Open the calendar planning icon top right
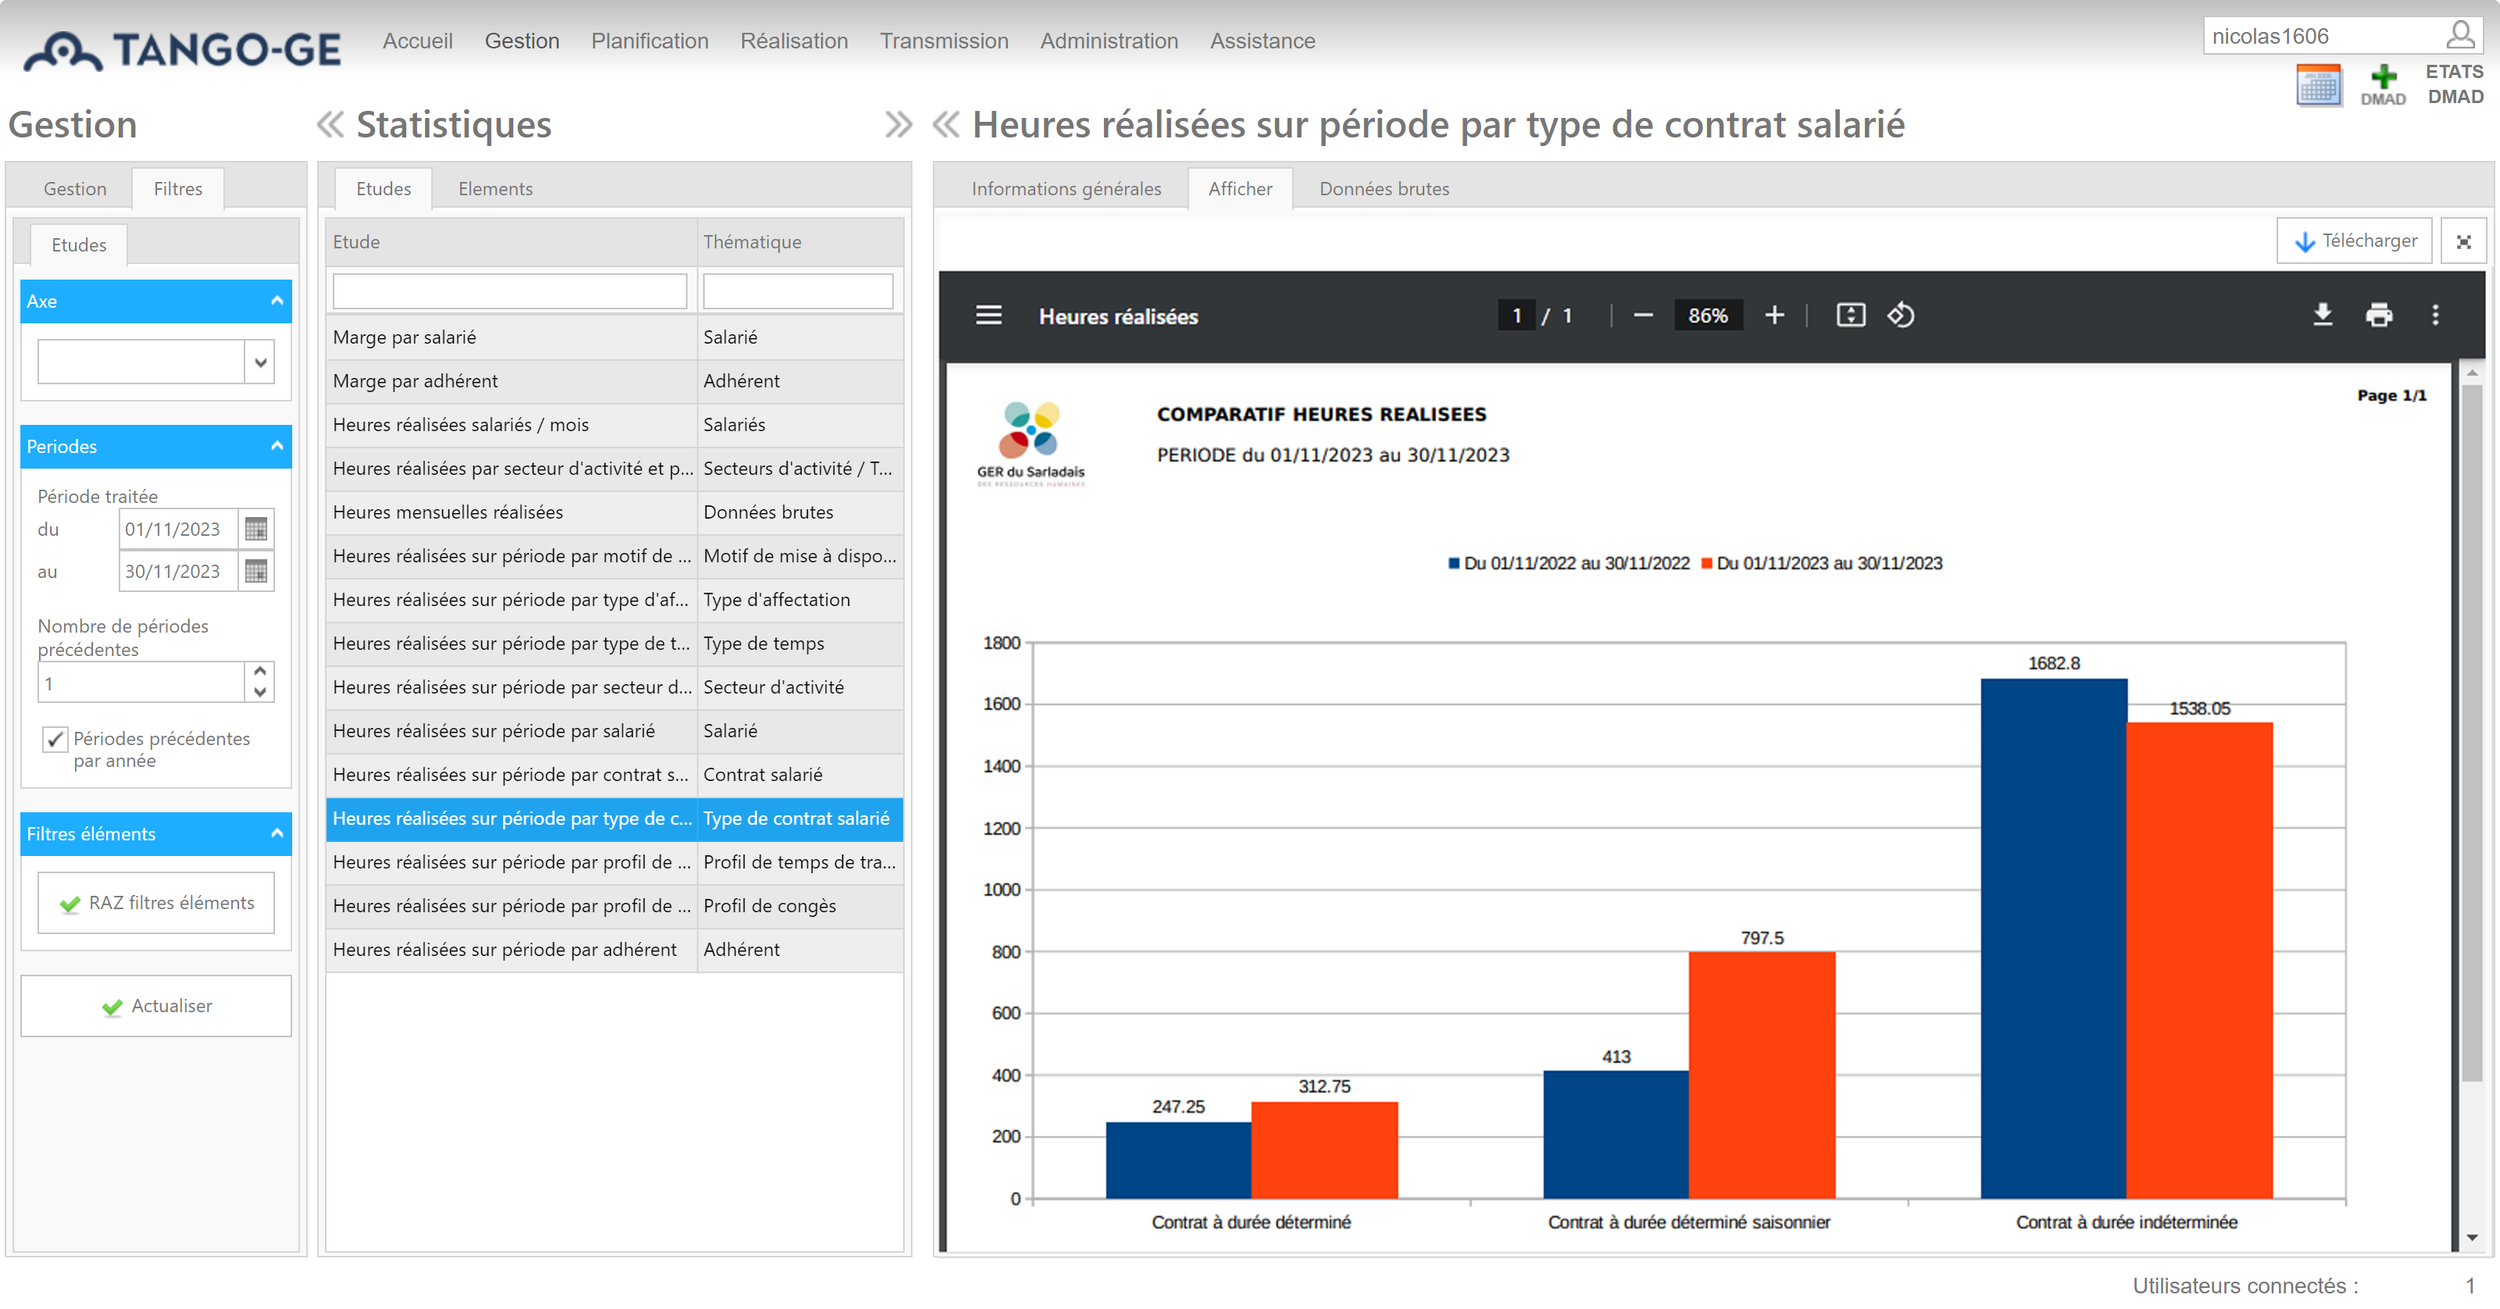The width and height of the screenshot is (2500, 1309). tap(2318, 85)
